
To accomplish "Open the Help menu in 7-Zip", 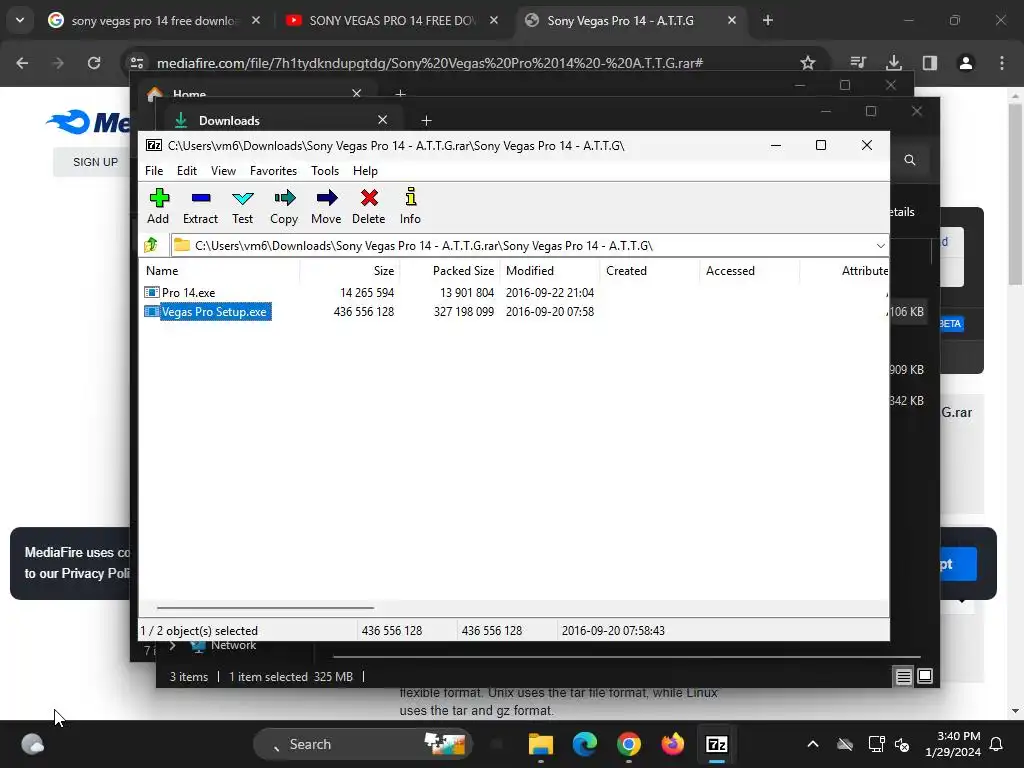I will coord(365,170).
